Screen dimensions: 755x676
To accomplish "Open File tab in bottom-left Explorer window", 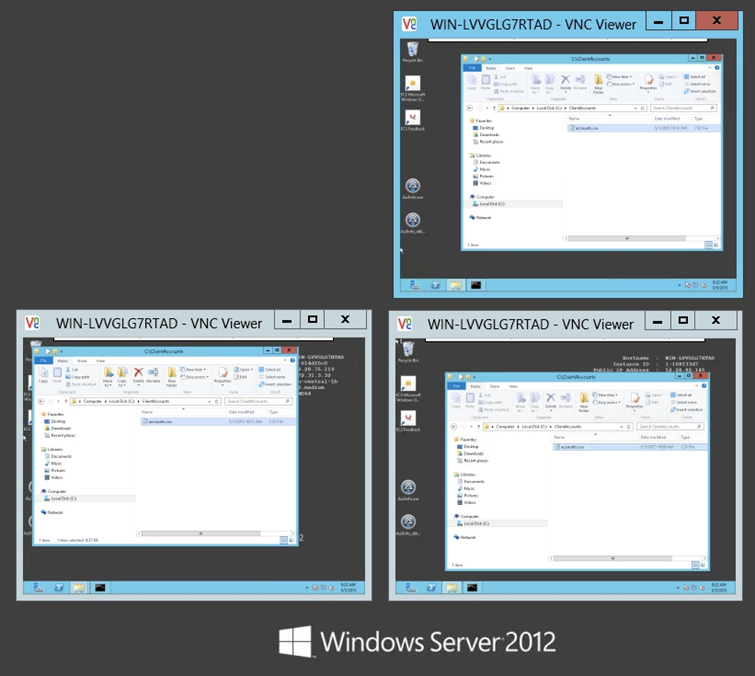I will click(43, 360).
